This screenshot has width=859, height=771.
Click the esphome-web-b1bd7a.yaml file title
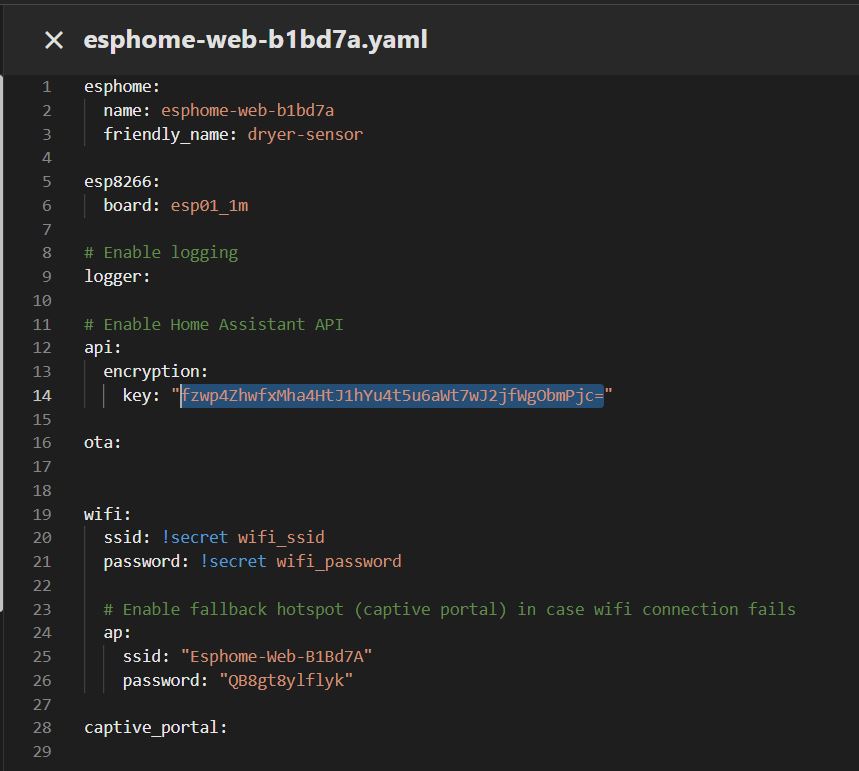[x=255, y=40]
